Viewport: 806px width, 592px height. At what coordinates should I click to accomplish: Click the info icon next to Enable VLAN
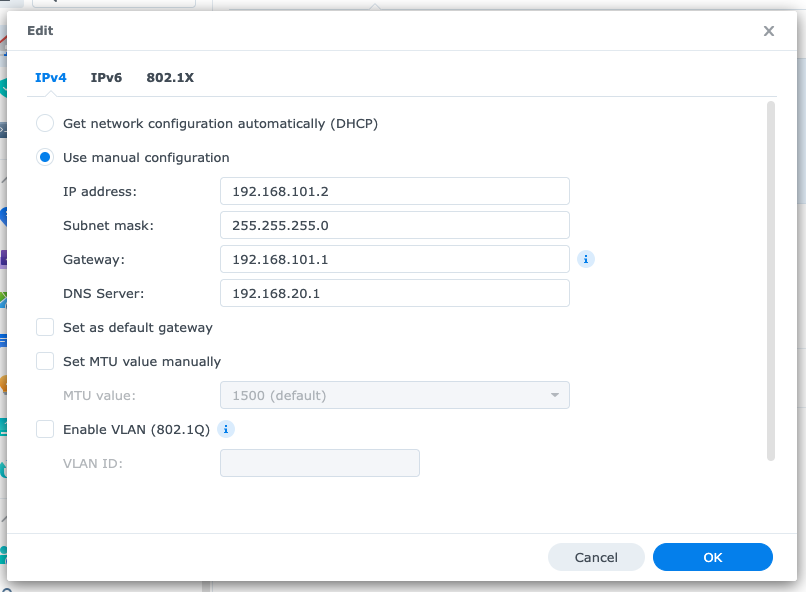click(x=226, y=429)
